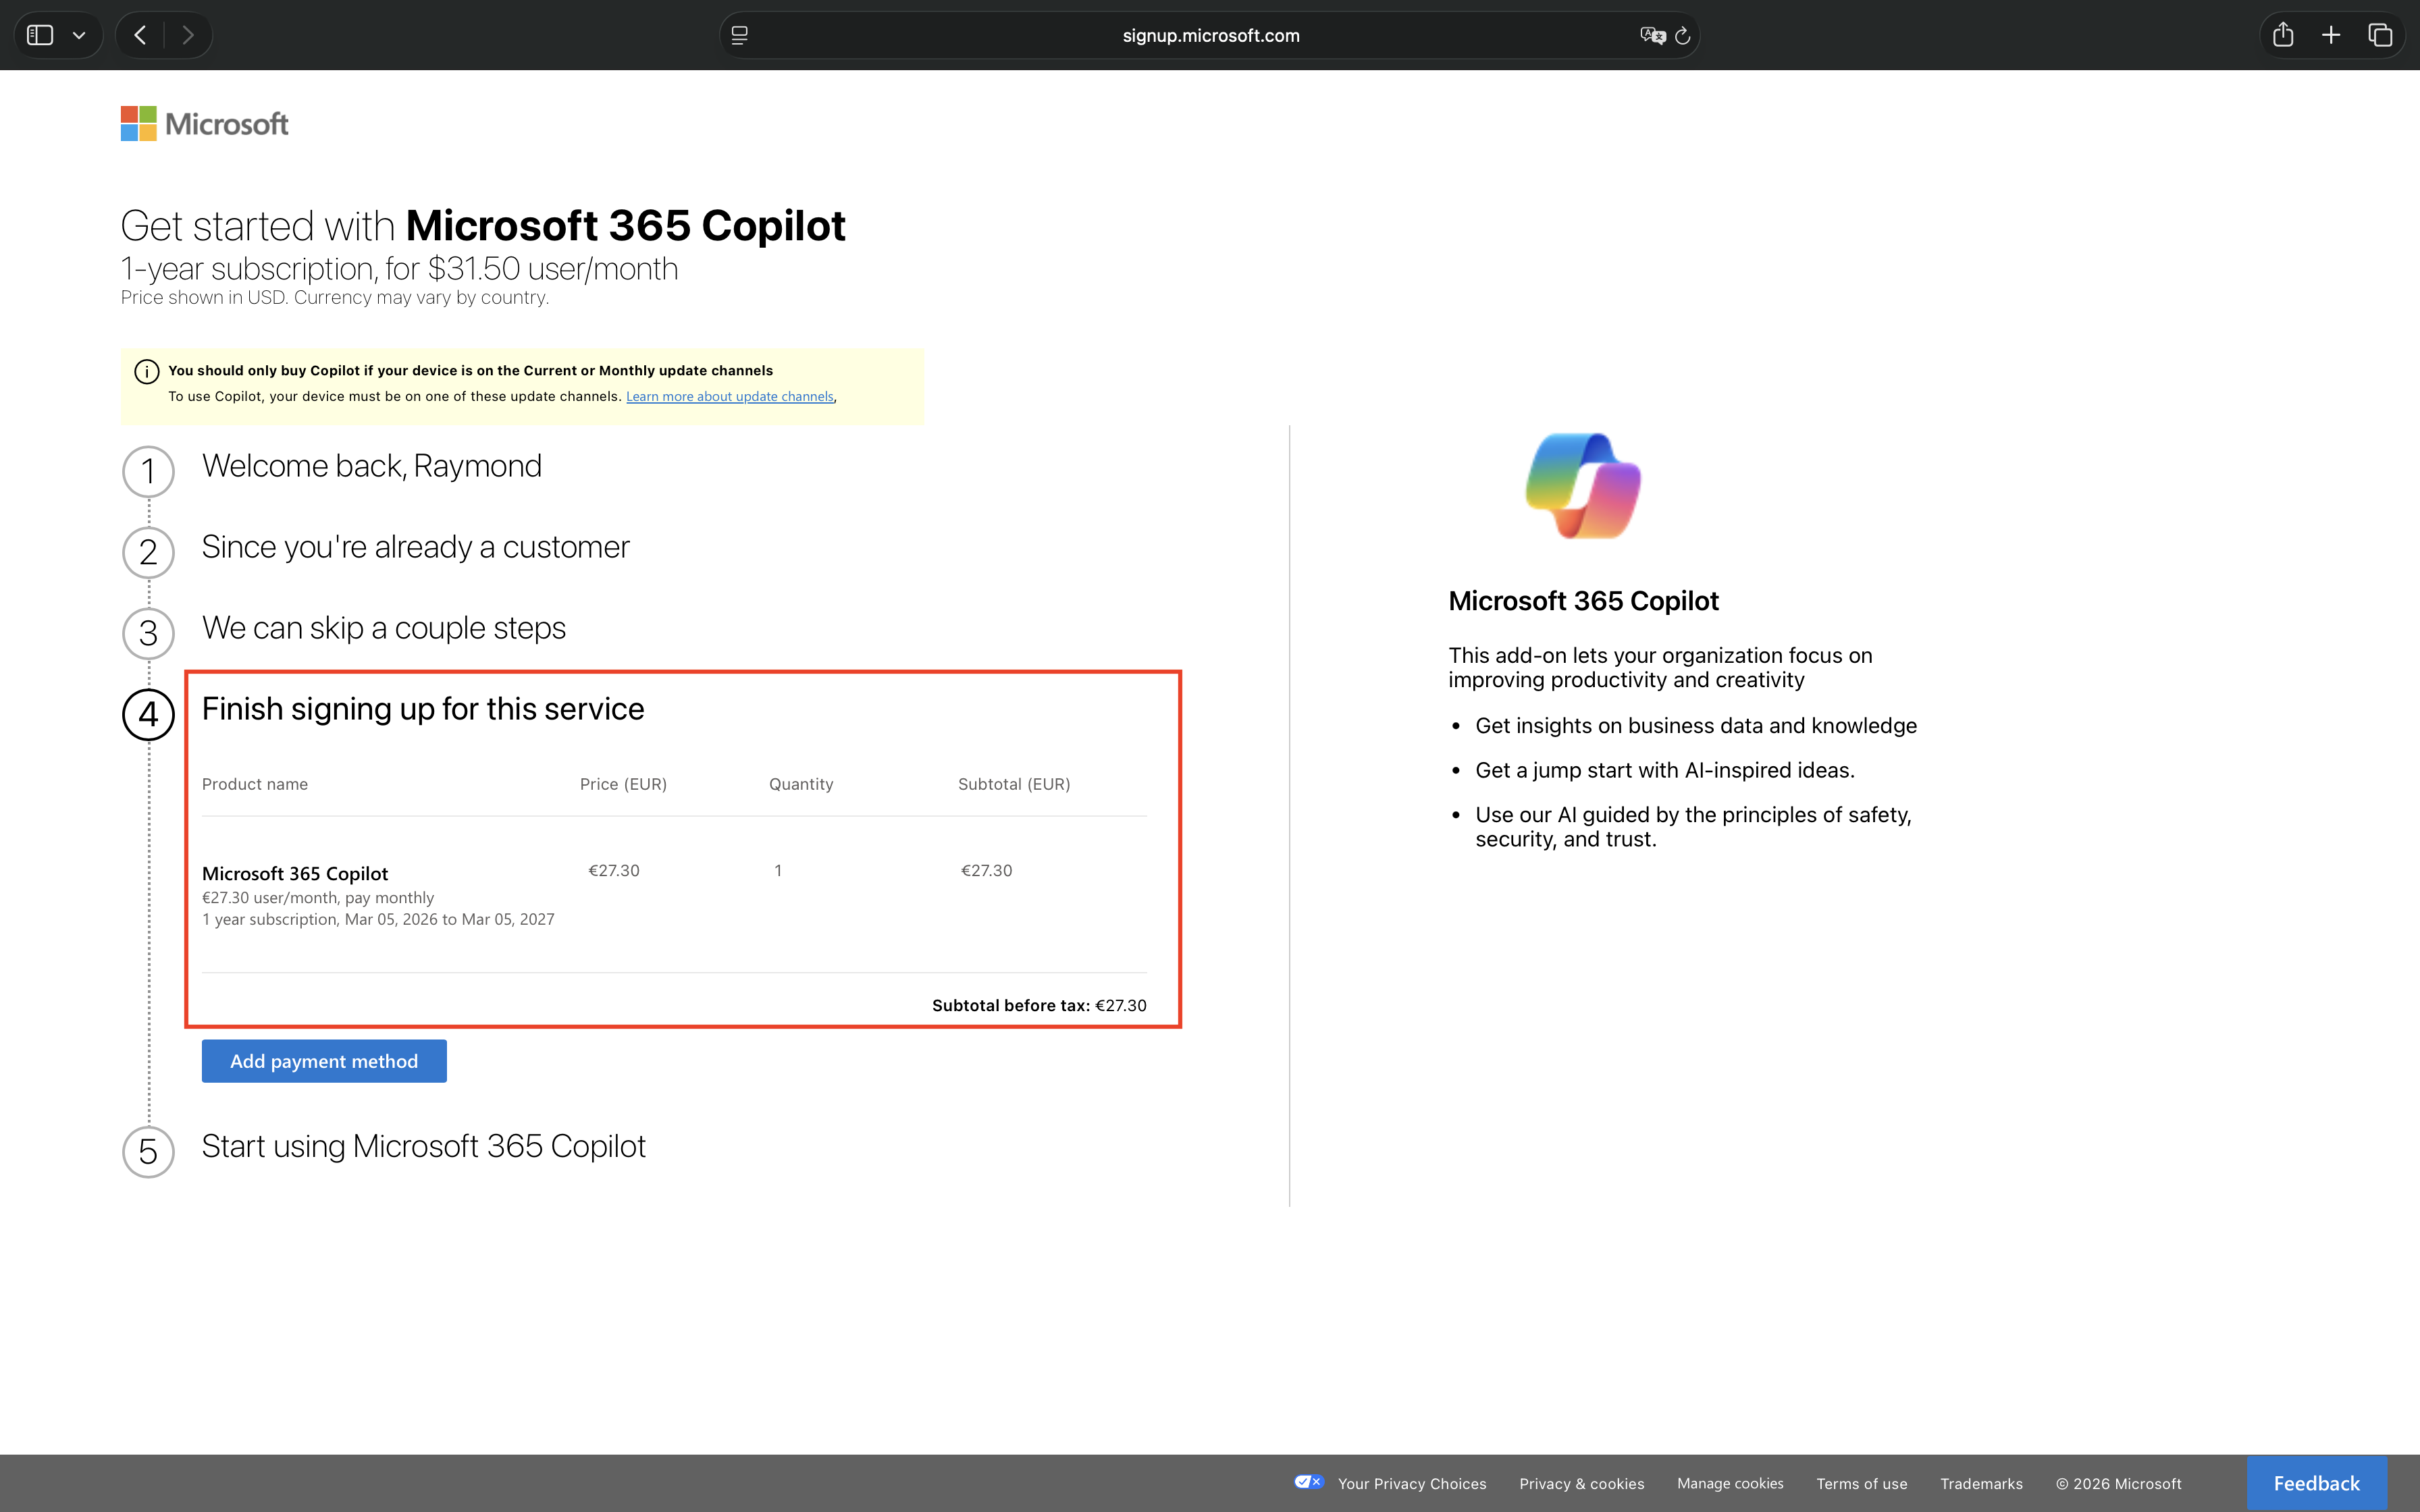Viewport: 2420px width, 1512px height.
Task: Open the Share sheet icon
Action: 2282,35
